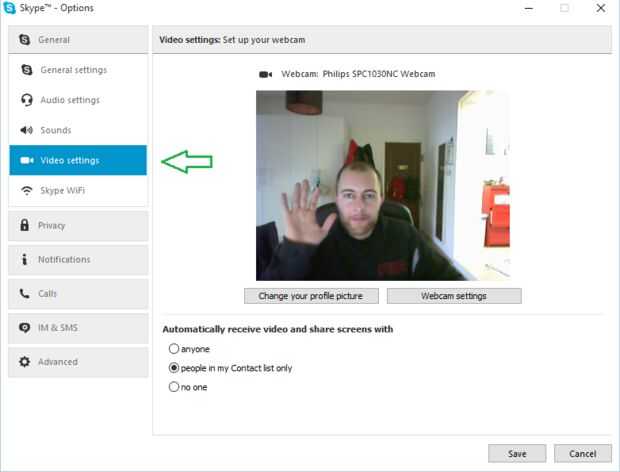Select 'people in my Contact list only'

click(174, 368)
